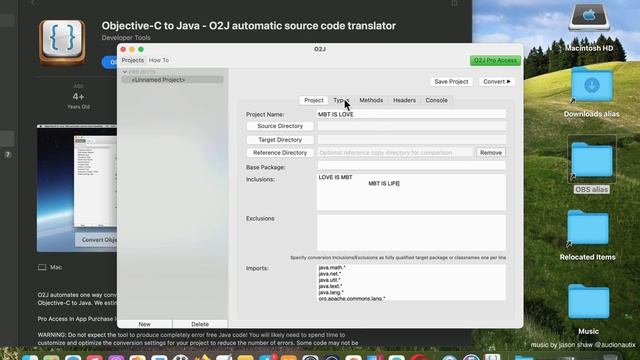Image resolution: width=640 pixels, height=360 pixels.
Task: Switch to the Project settings tab
Action: 313,100
